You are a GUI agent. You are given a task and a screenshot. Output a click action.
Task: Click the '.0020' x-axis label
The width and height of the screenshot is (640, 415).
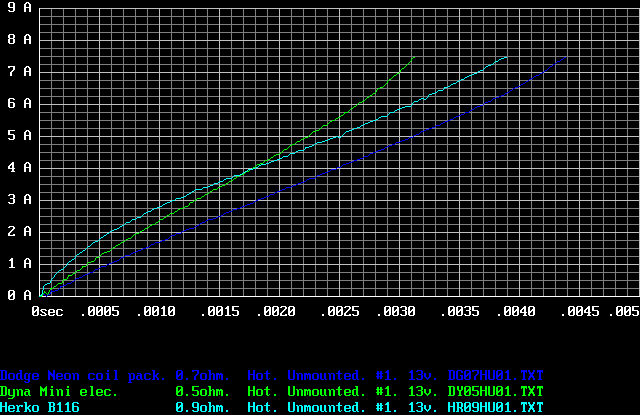(x=276, y=312)
